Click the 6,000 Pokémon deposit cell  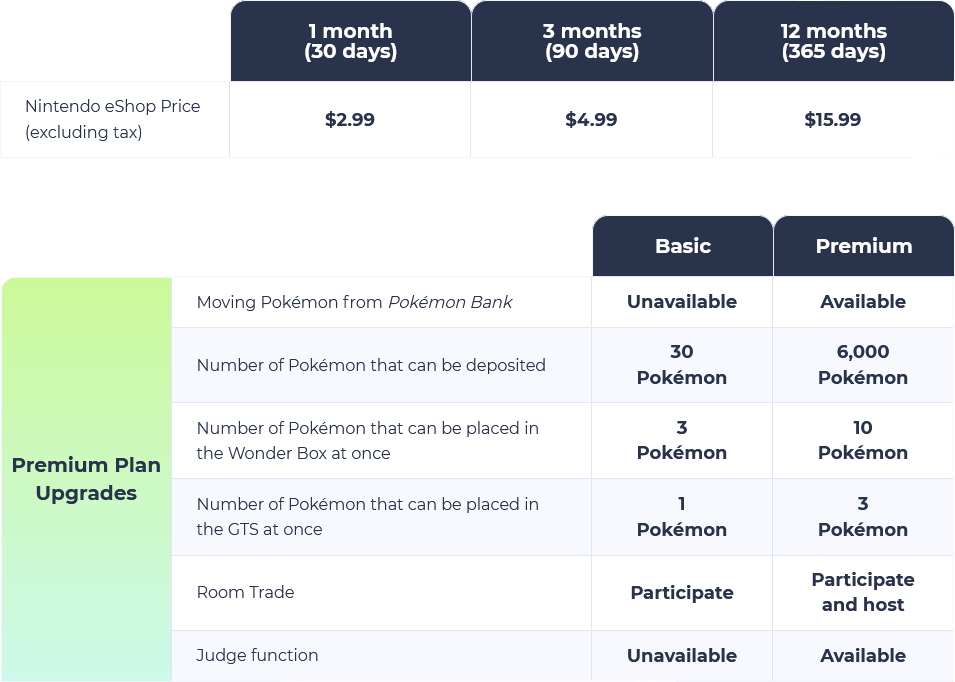pos(863,365)
